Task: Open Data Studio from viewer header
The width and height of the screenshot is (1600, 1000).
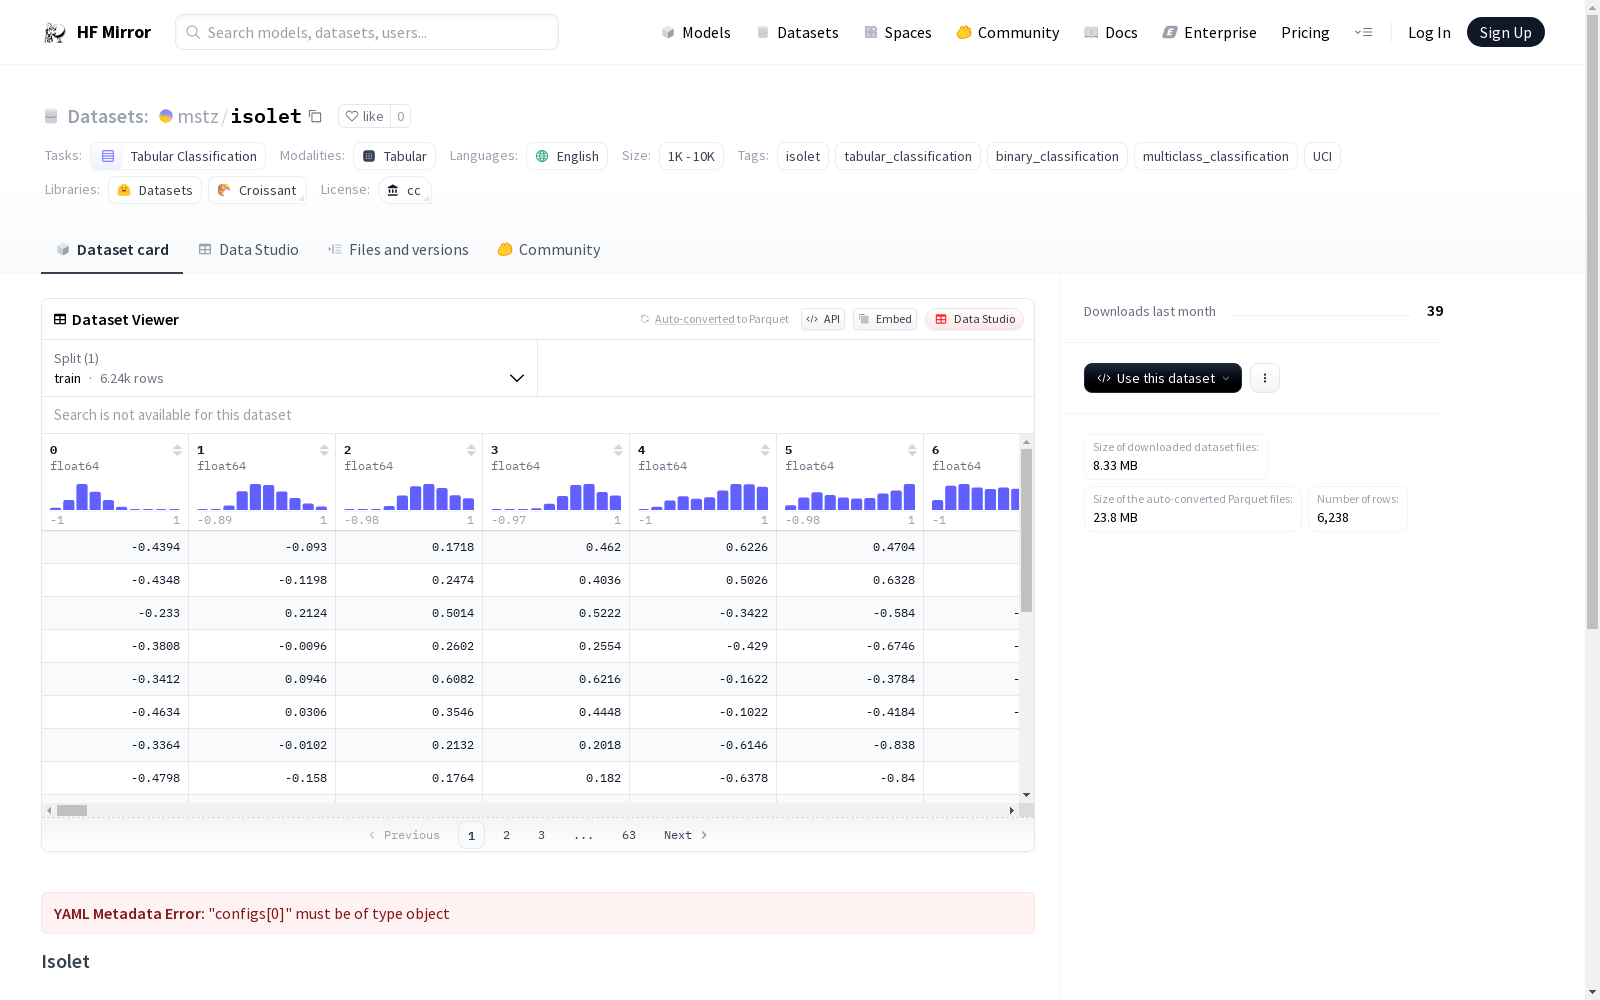Action: pos(974,319)
